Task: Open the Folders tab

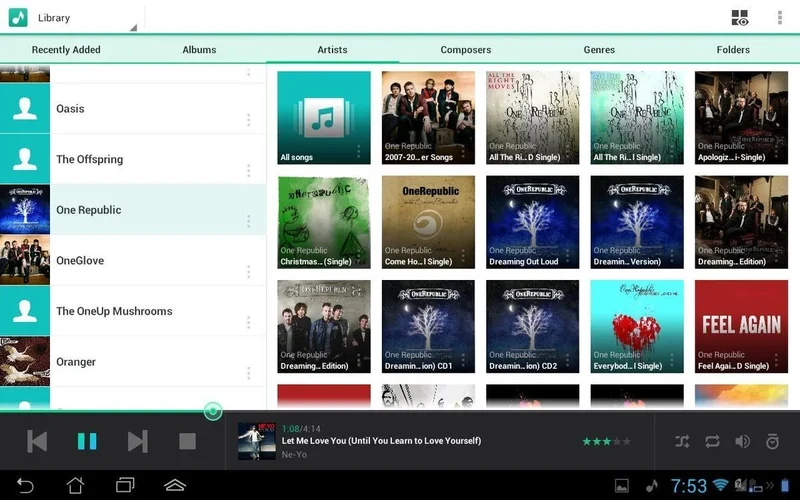Action: click(733, 49)
